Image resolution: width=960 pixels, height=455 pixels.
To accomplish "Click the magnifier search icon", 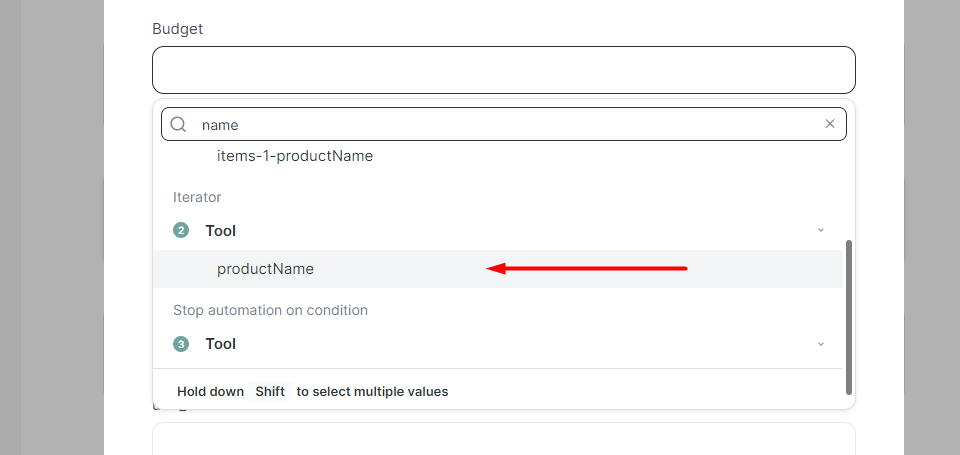I will [178, 125].
